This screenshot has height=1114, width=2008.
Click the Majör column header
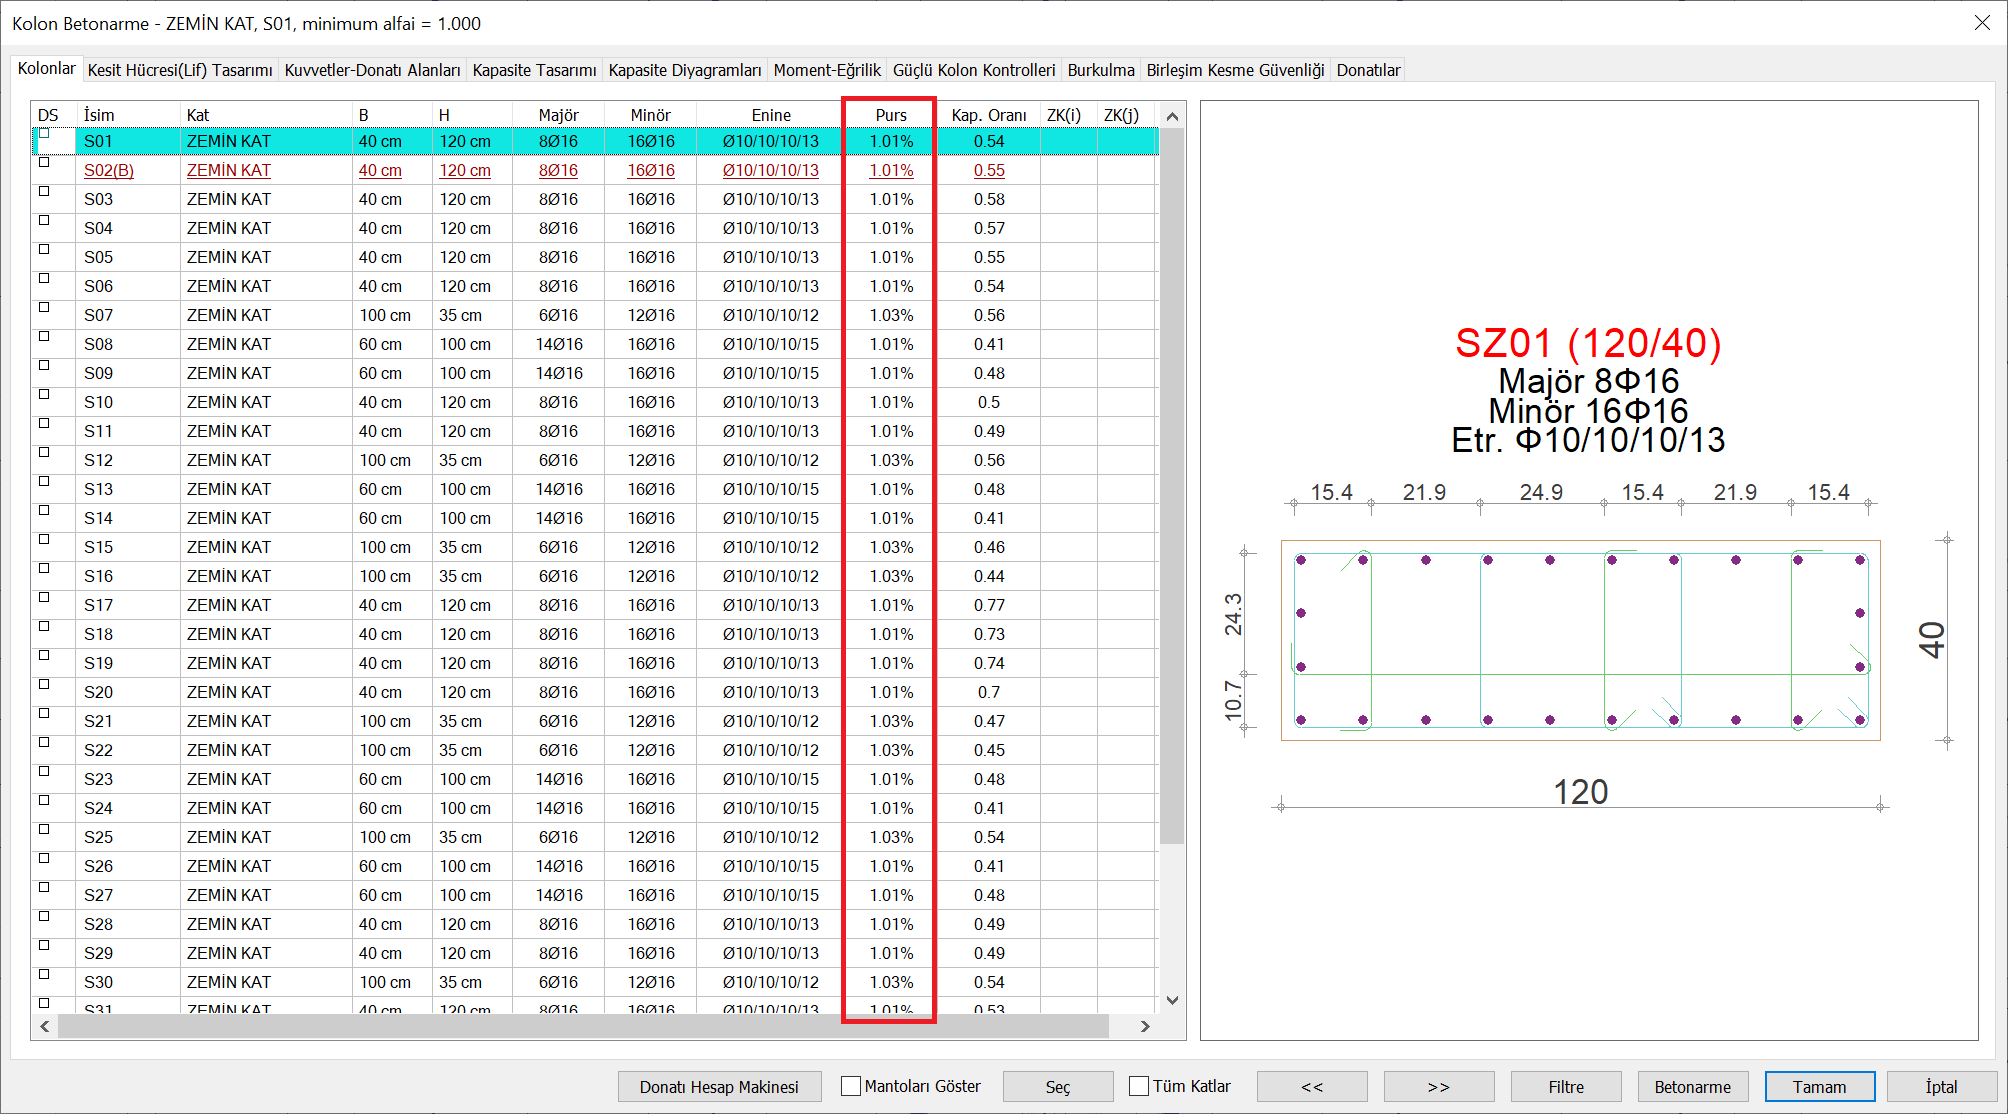click(558, 115)
